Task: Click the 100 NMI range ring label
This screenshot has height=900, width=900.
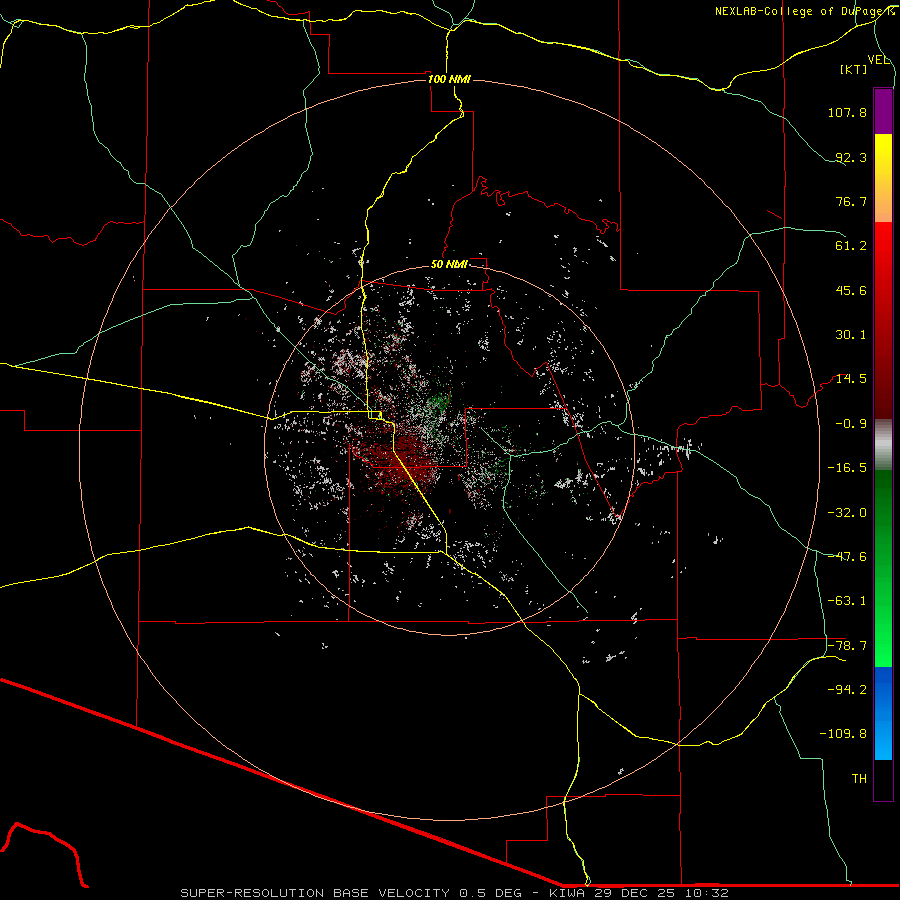Action: pyautogui.click(x=449, y=79)
